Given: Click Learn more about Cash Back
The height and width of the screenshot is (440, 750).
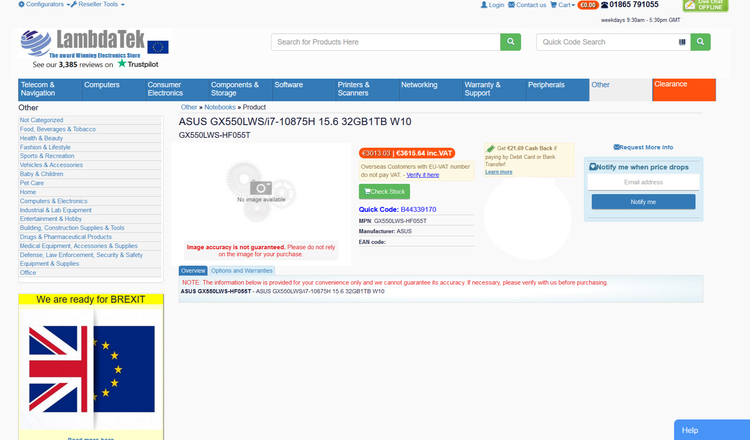Looking at the screenshot, I should [498, 172].
